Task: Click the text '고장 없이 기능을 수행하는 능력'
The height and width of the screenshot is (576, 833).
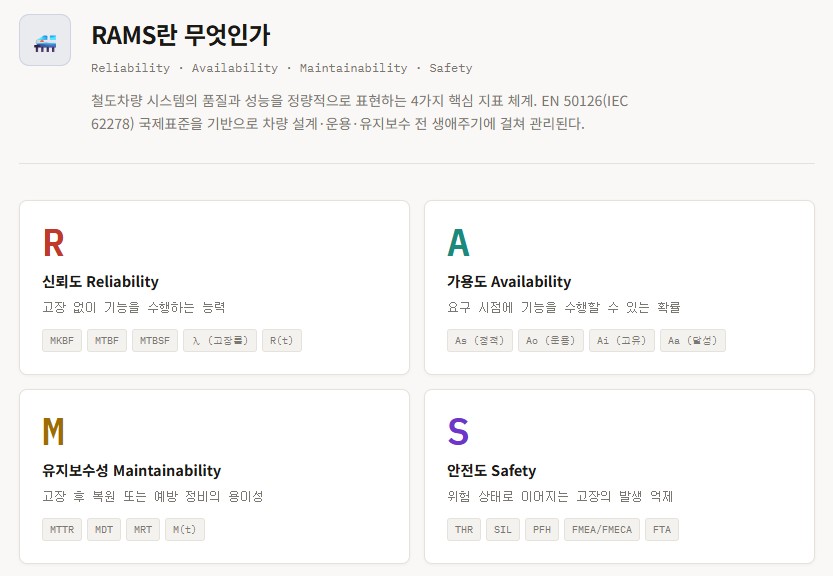Action: [x=134, y=307]
